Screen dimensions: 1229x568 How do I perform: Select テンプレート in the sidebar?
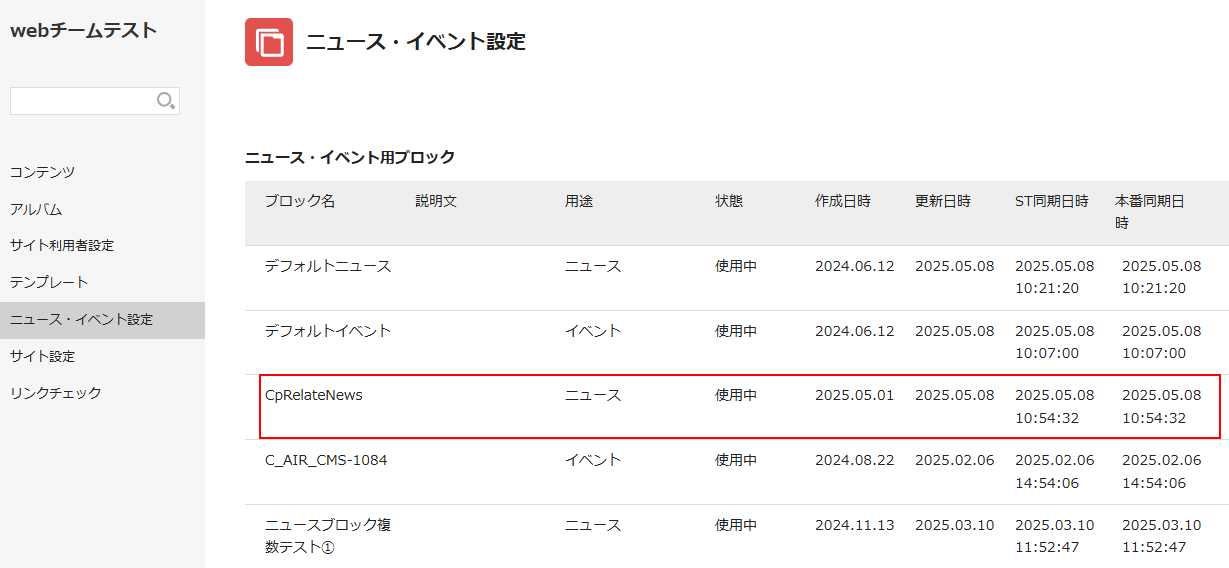[x=49, y=282]
